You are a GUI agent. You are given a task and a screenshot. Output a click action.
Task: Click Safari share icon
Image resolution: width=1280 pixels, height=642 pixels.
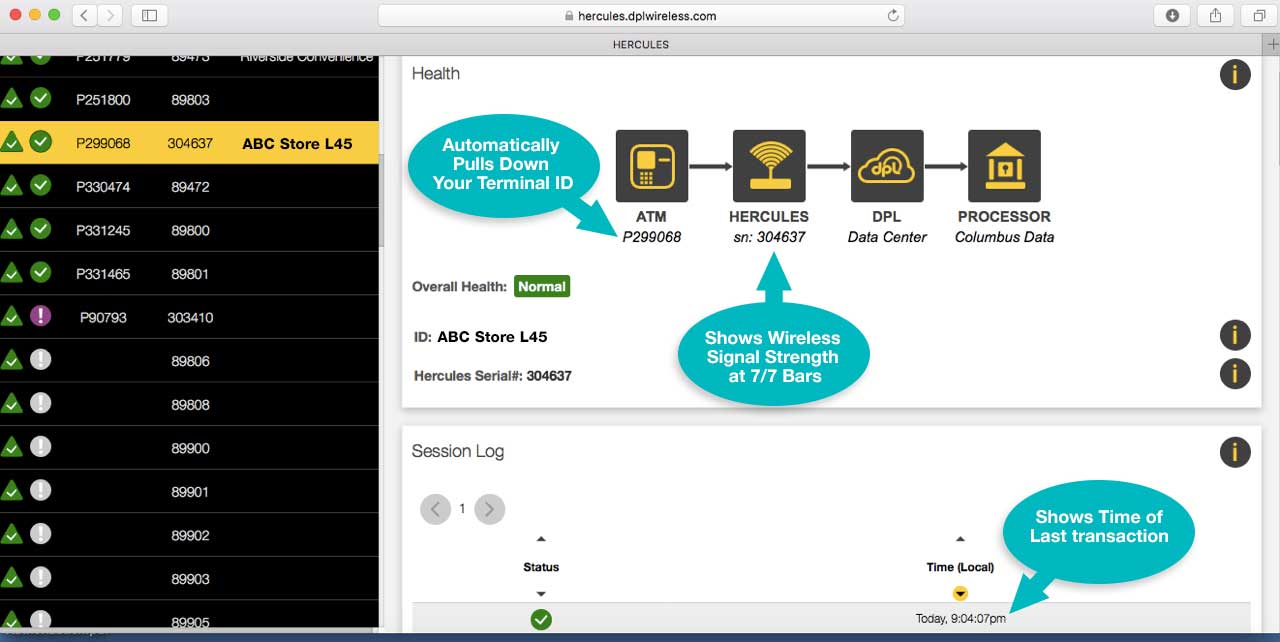[x=1216, y=15]
